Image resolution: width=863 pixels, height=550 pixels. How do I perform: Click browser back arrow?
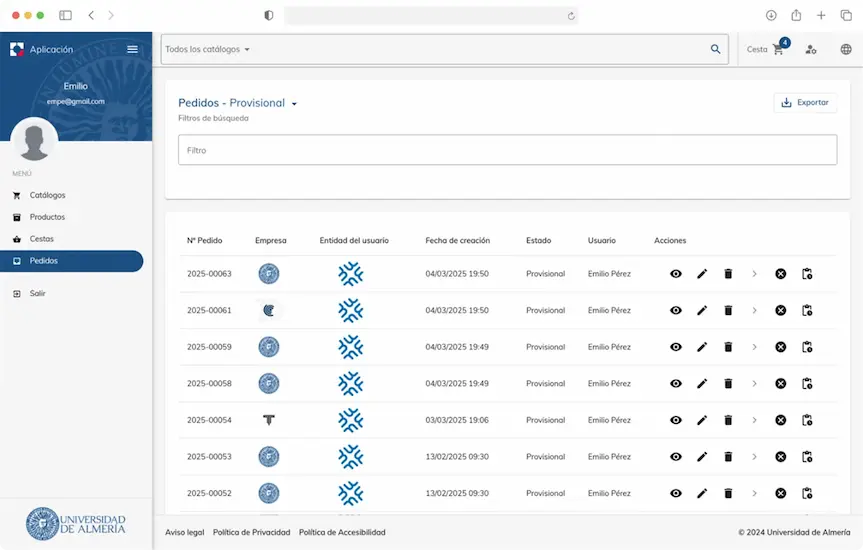coord(91,15)
